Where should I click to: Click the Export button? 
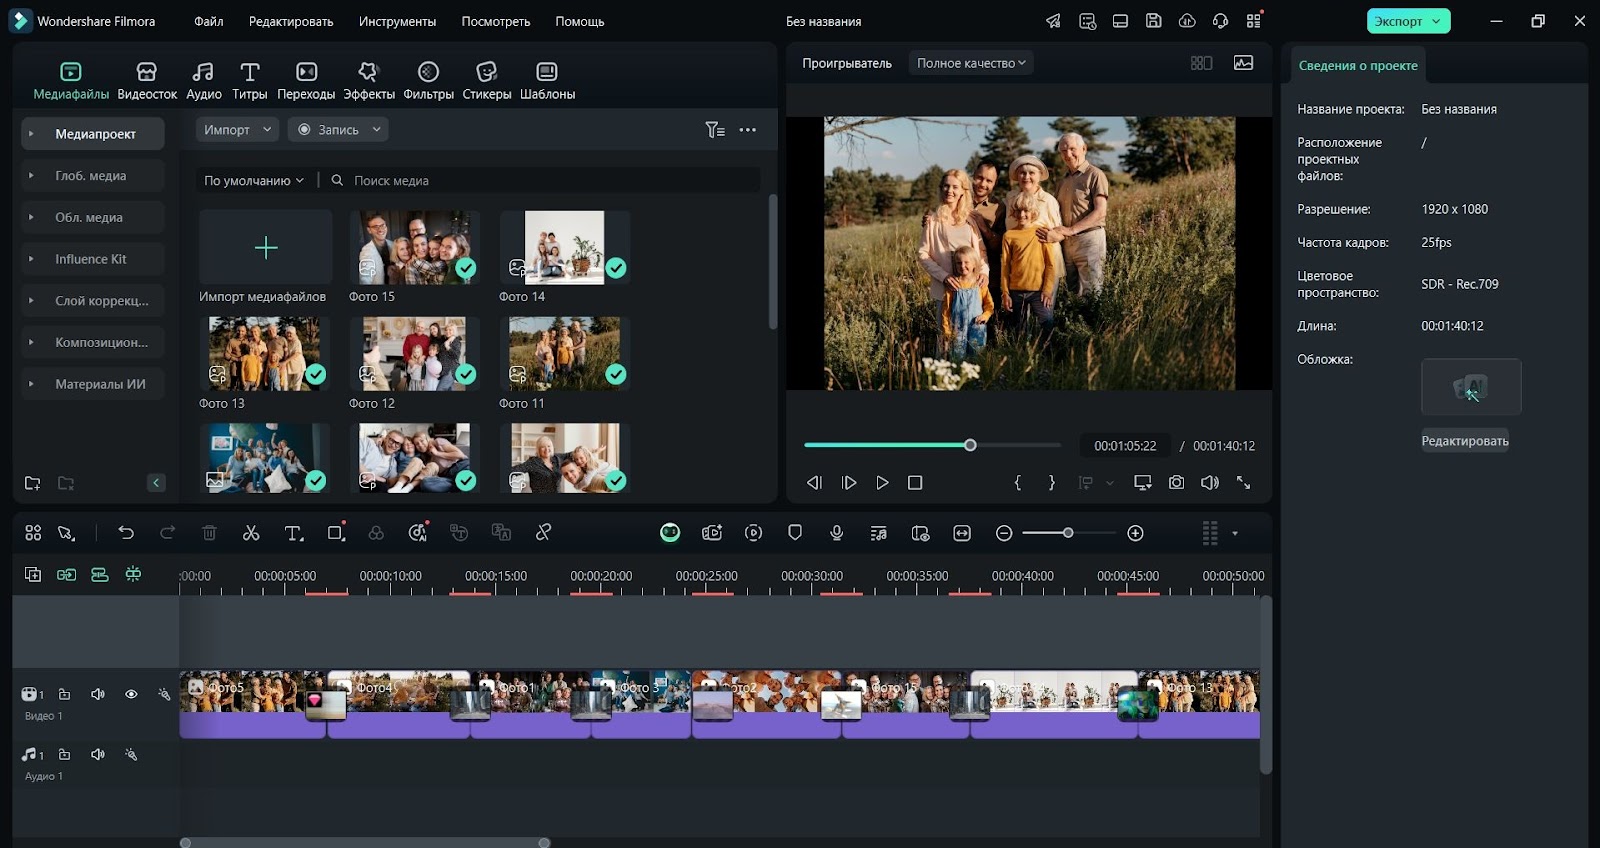[x=1398, y=21]
